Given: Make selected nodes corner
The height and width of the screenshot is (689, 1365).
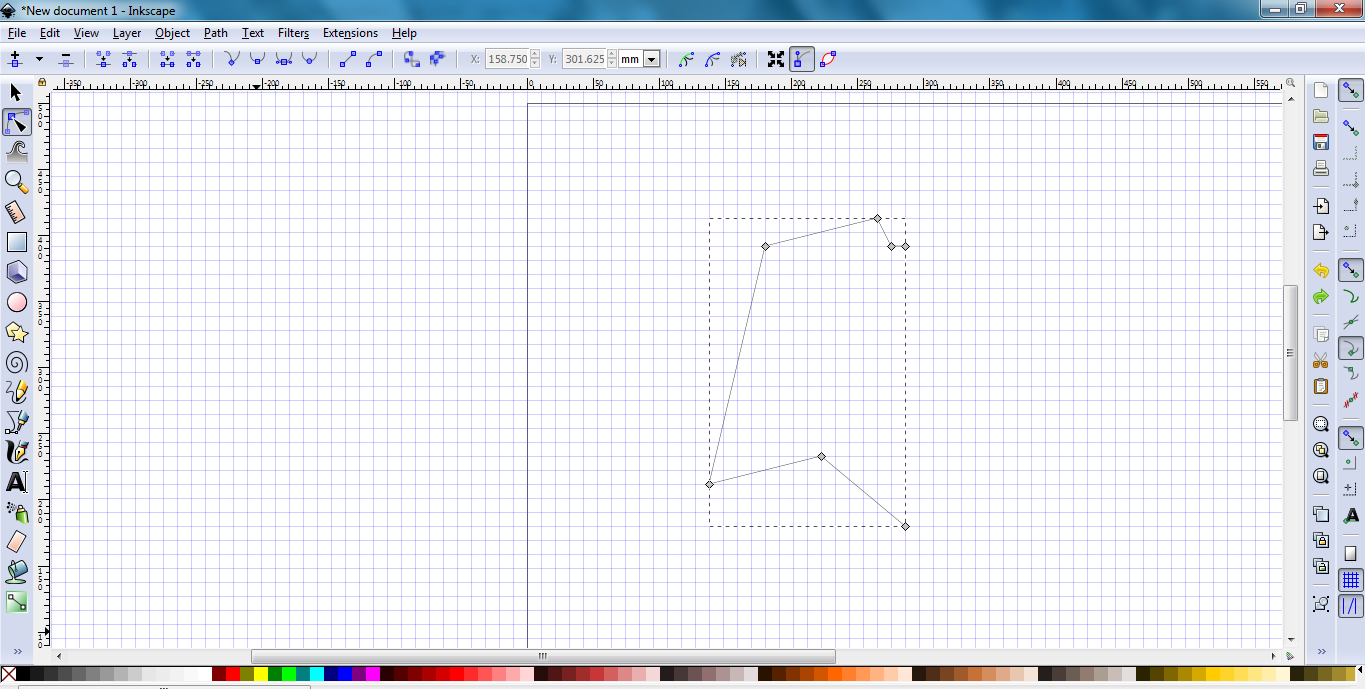Looking at the screenshot, I should (231, 59).
